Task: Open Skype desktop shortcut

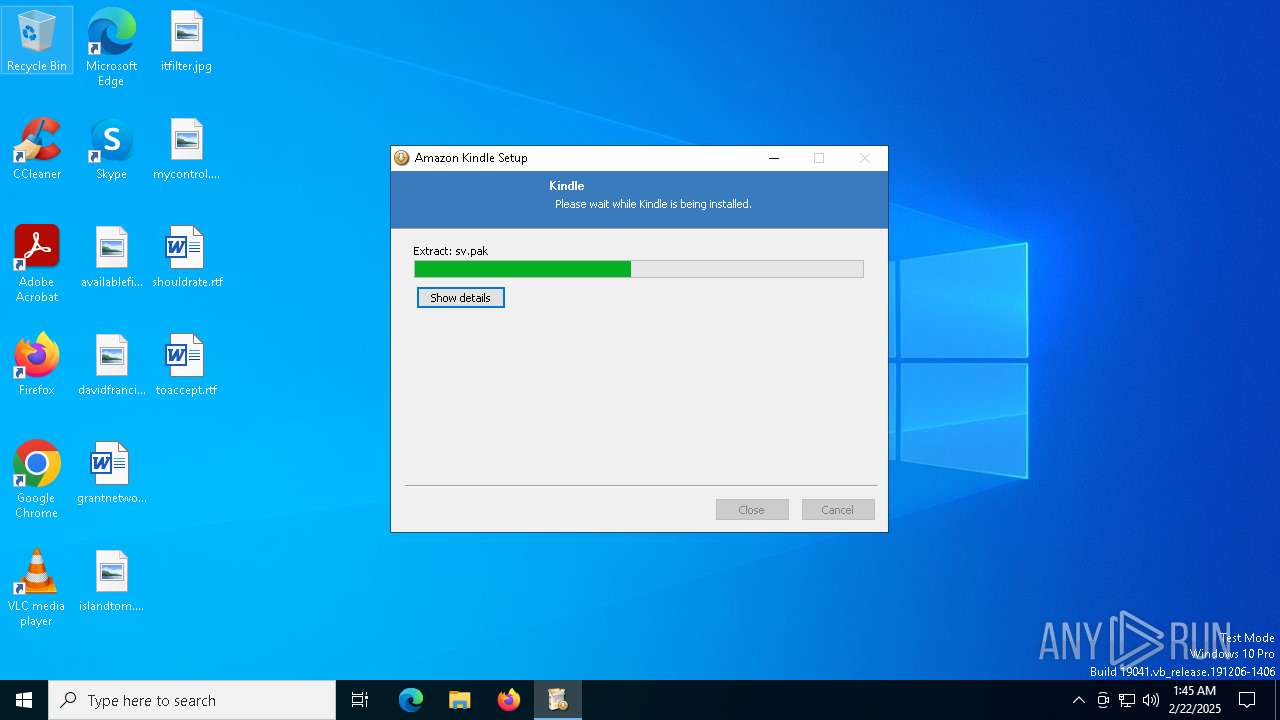Action: click(111, 149)
